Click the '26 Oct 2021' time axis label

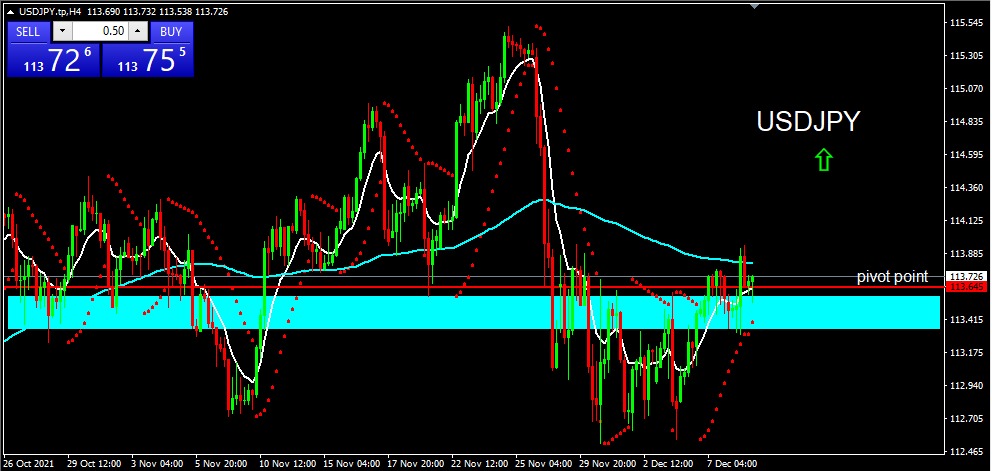[28, 463]
